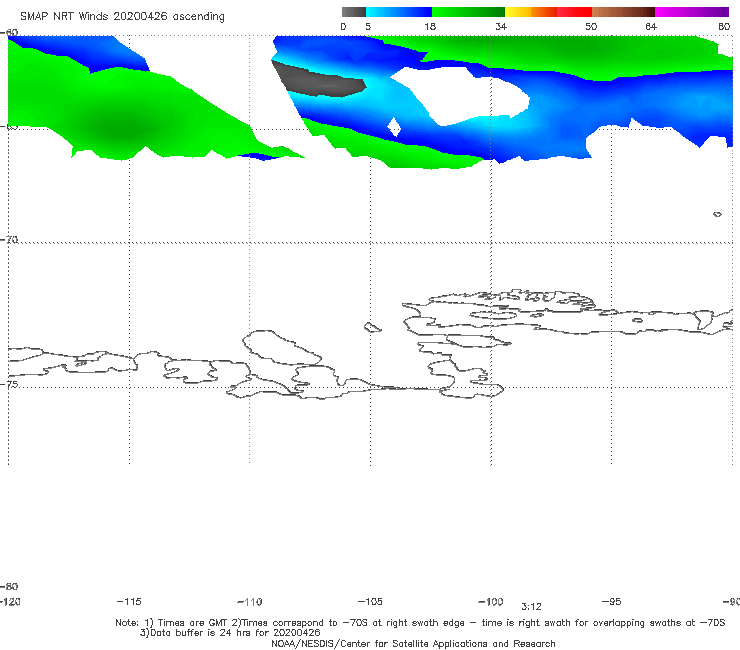
Task: Click the color bar label "64"
Action: pos(651,26)
